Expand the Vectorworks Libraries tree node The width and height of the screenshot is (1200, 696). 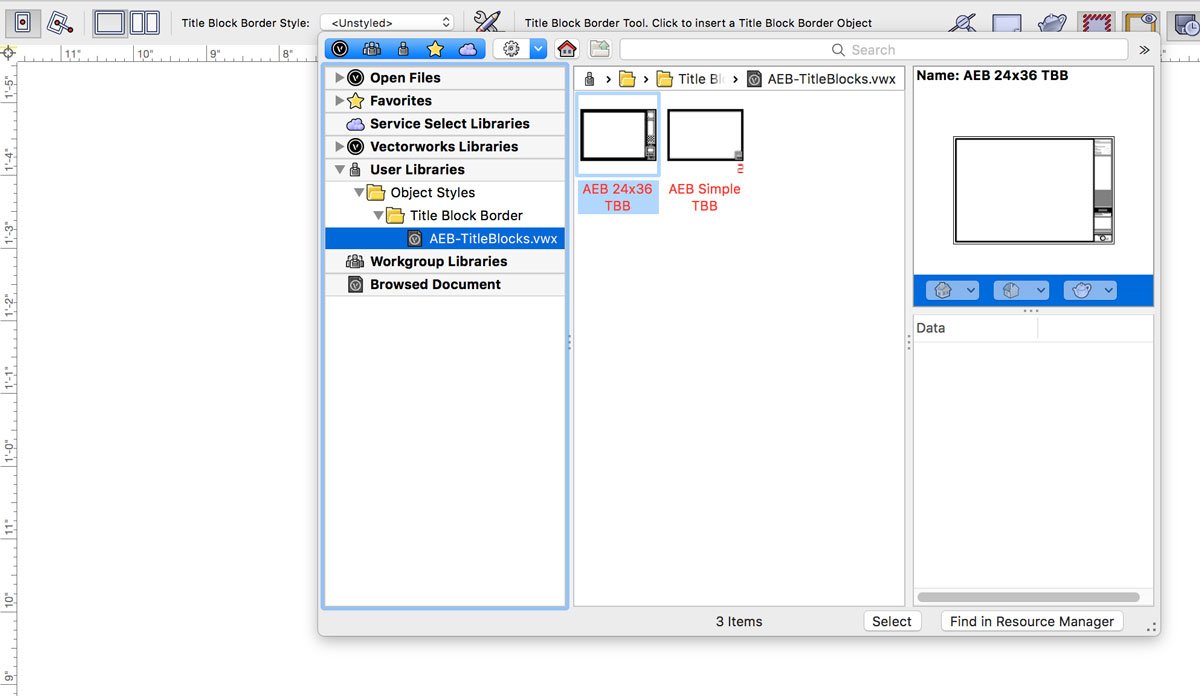[340, 147]
